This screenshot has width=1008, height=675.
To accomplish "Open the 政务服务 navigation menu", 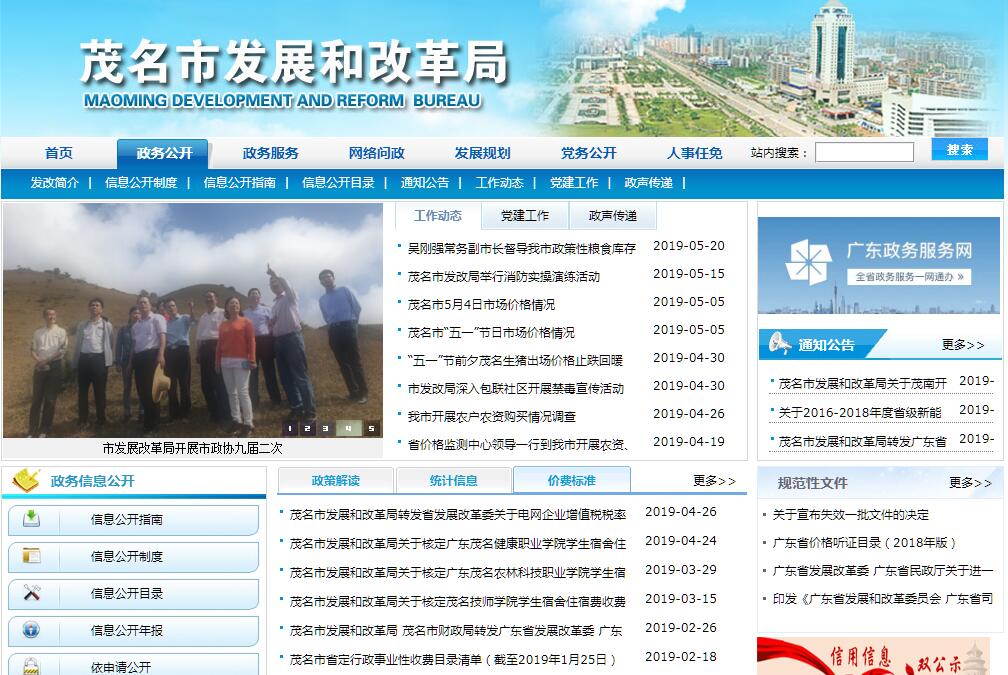I will [270, 153].
